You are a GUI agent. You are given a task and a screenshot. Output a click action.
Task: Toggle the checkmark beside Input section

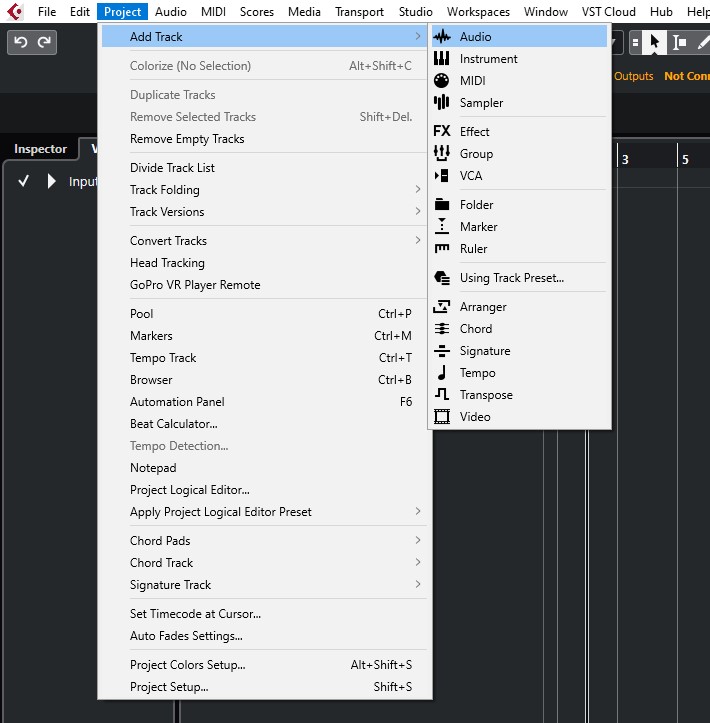pyautogui.click(x=24, y=181)
